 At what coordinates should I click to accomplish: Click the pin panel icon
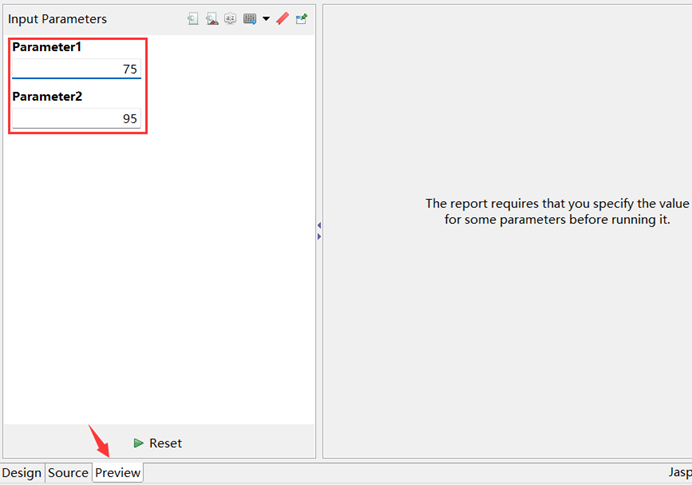tap(301, 19)
